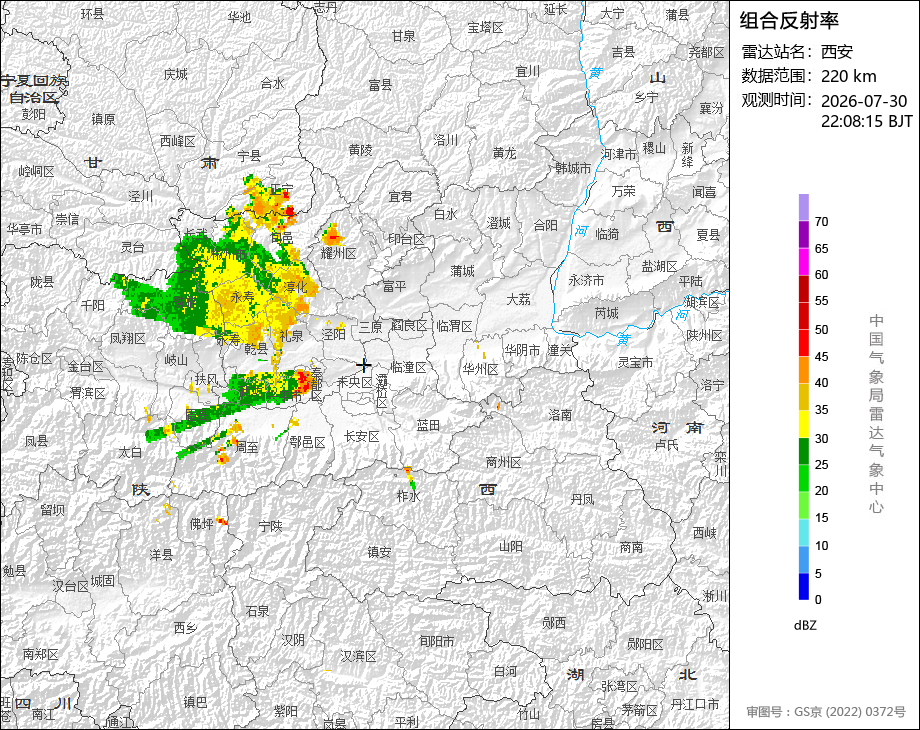Click the 220 km data range value

(848, 76)
